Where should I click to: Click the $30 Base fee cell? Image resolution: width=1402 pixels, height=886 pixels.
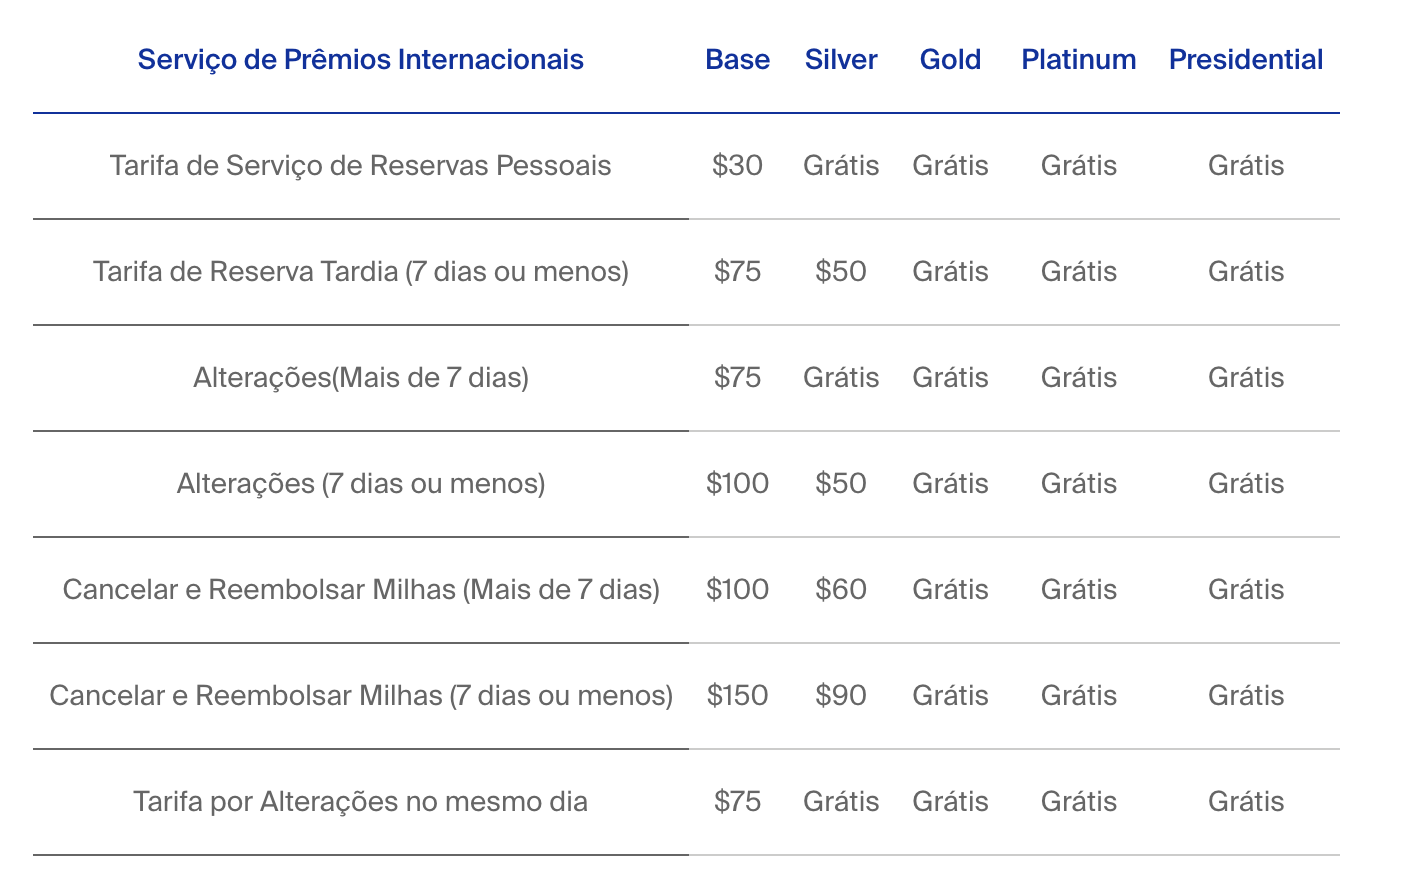coord(737,166)
